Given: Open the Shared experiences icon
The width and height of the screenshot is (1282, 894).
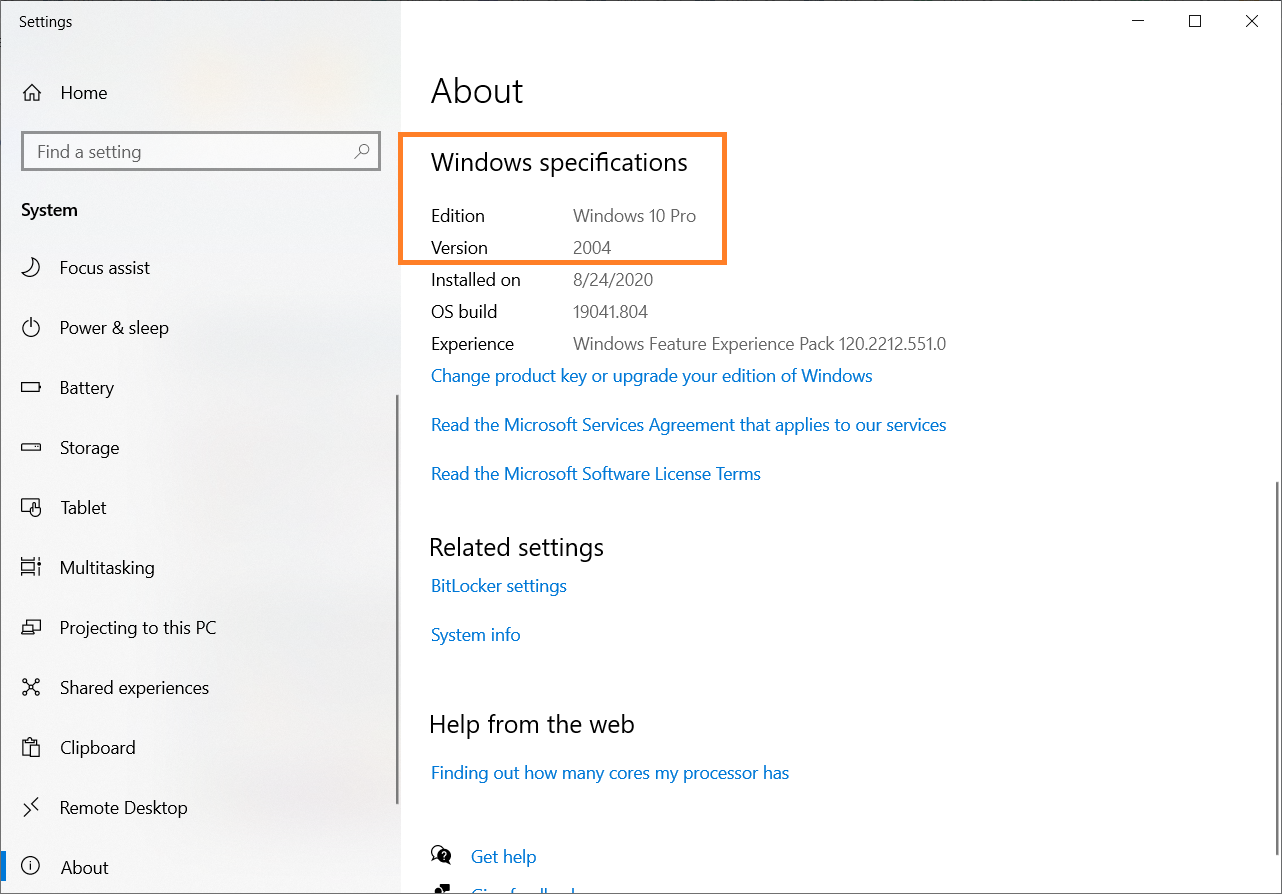Looking at the screenshot, I should point(32,688).
